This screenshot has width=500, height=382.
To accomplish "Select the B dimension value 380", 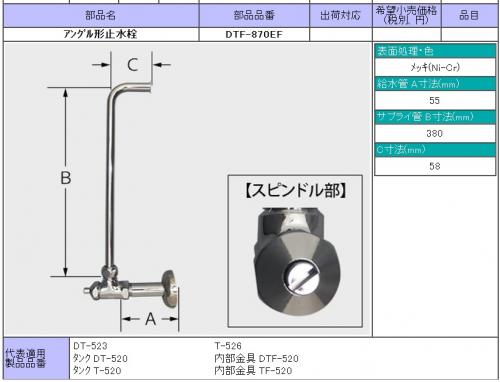I will [x=435, y=133].
